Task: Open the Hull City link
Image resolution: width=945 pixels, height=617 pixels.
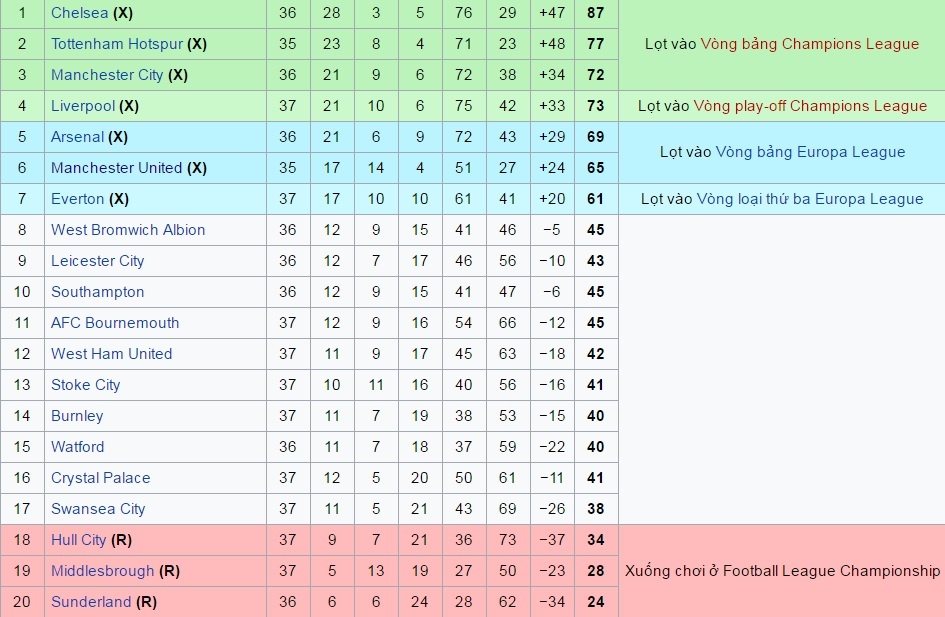Action: click(78, 540)
